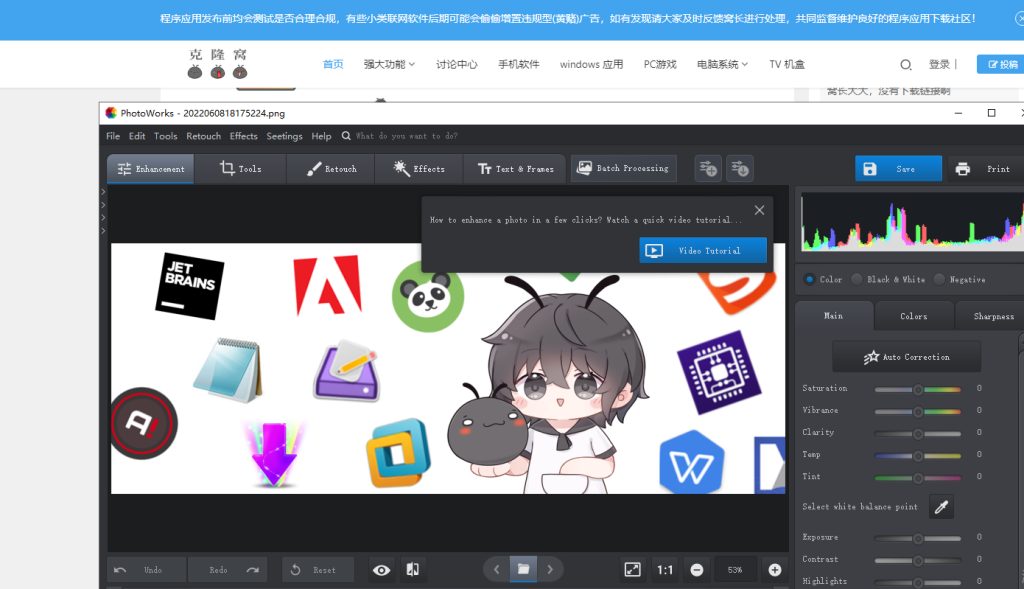Click the 登录 link on the website
The width and height of the screenshot is (1024, 589).
pyautogui.click(x=939, y=64)
